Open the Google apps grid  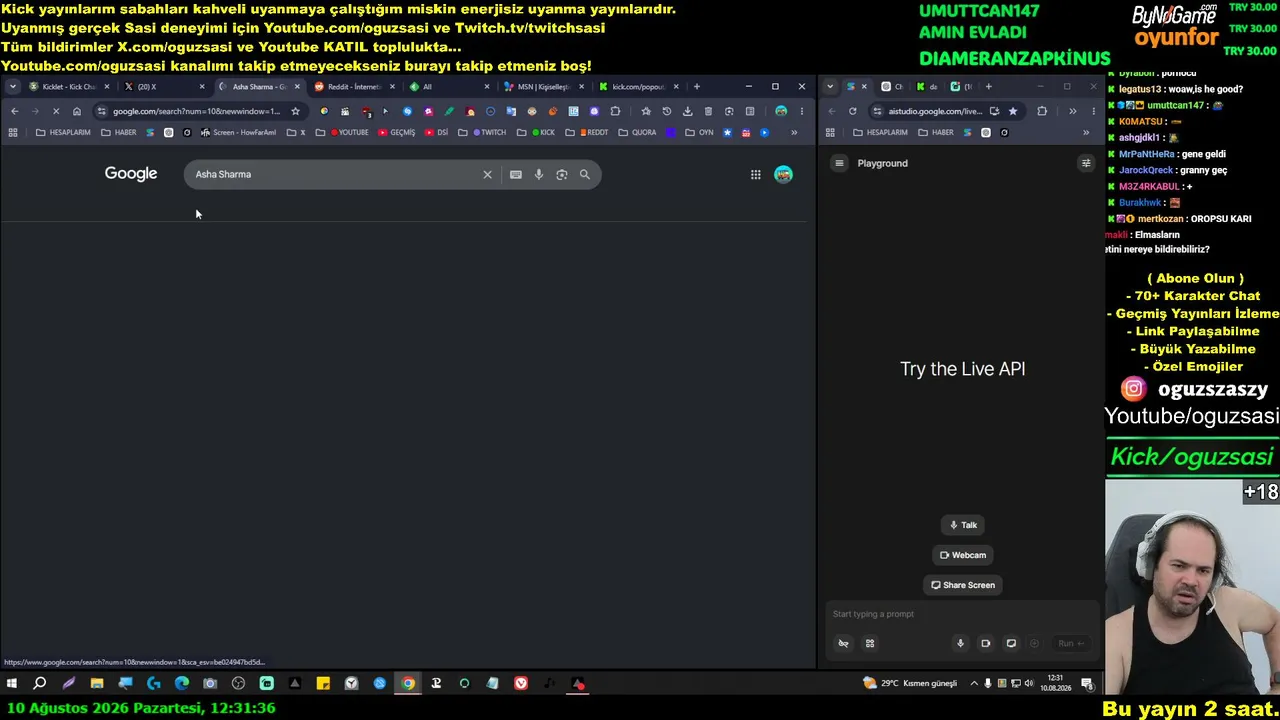(755, 174)
